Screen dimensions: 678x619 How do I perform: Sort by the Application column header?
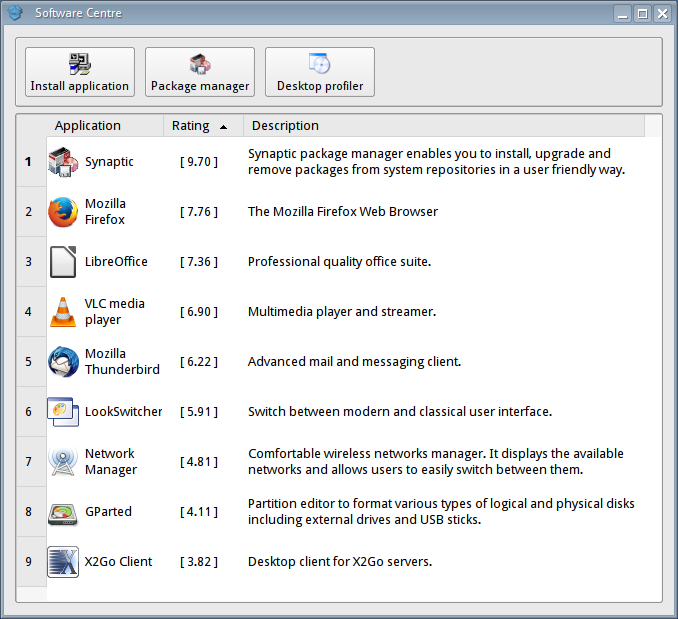105,126
